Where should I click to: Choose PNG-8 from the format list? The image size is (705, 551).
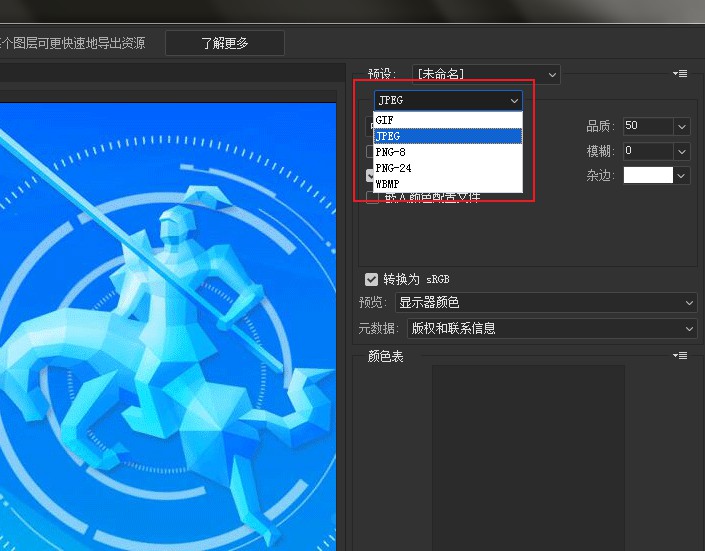coord(448,152)
